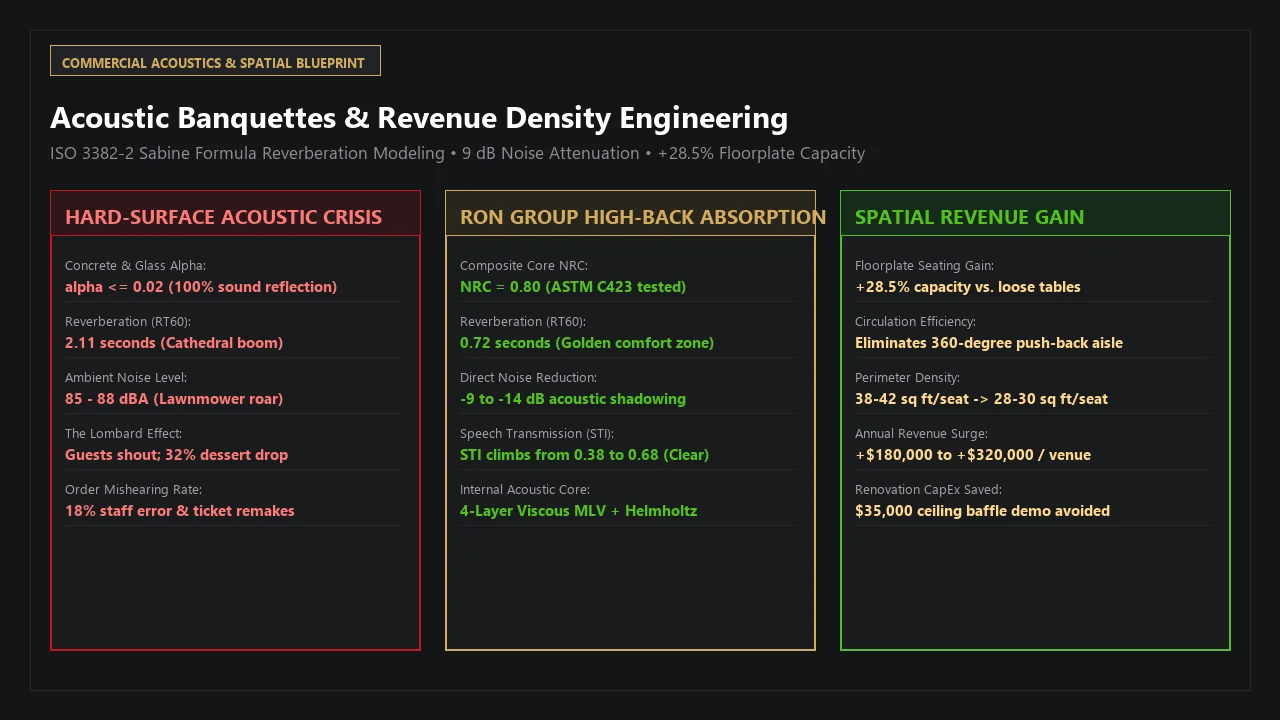Click the "Composite Core NRC:" label
The height and width of the screenshot is (720, 1280).
click(524, 266)
